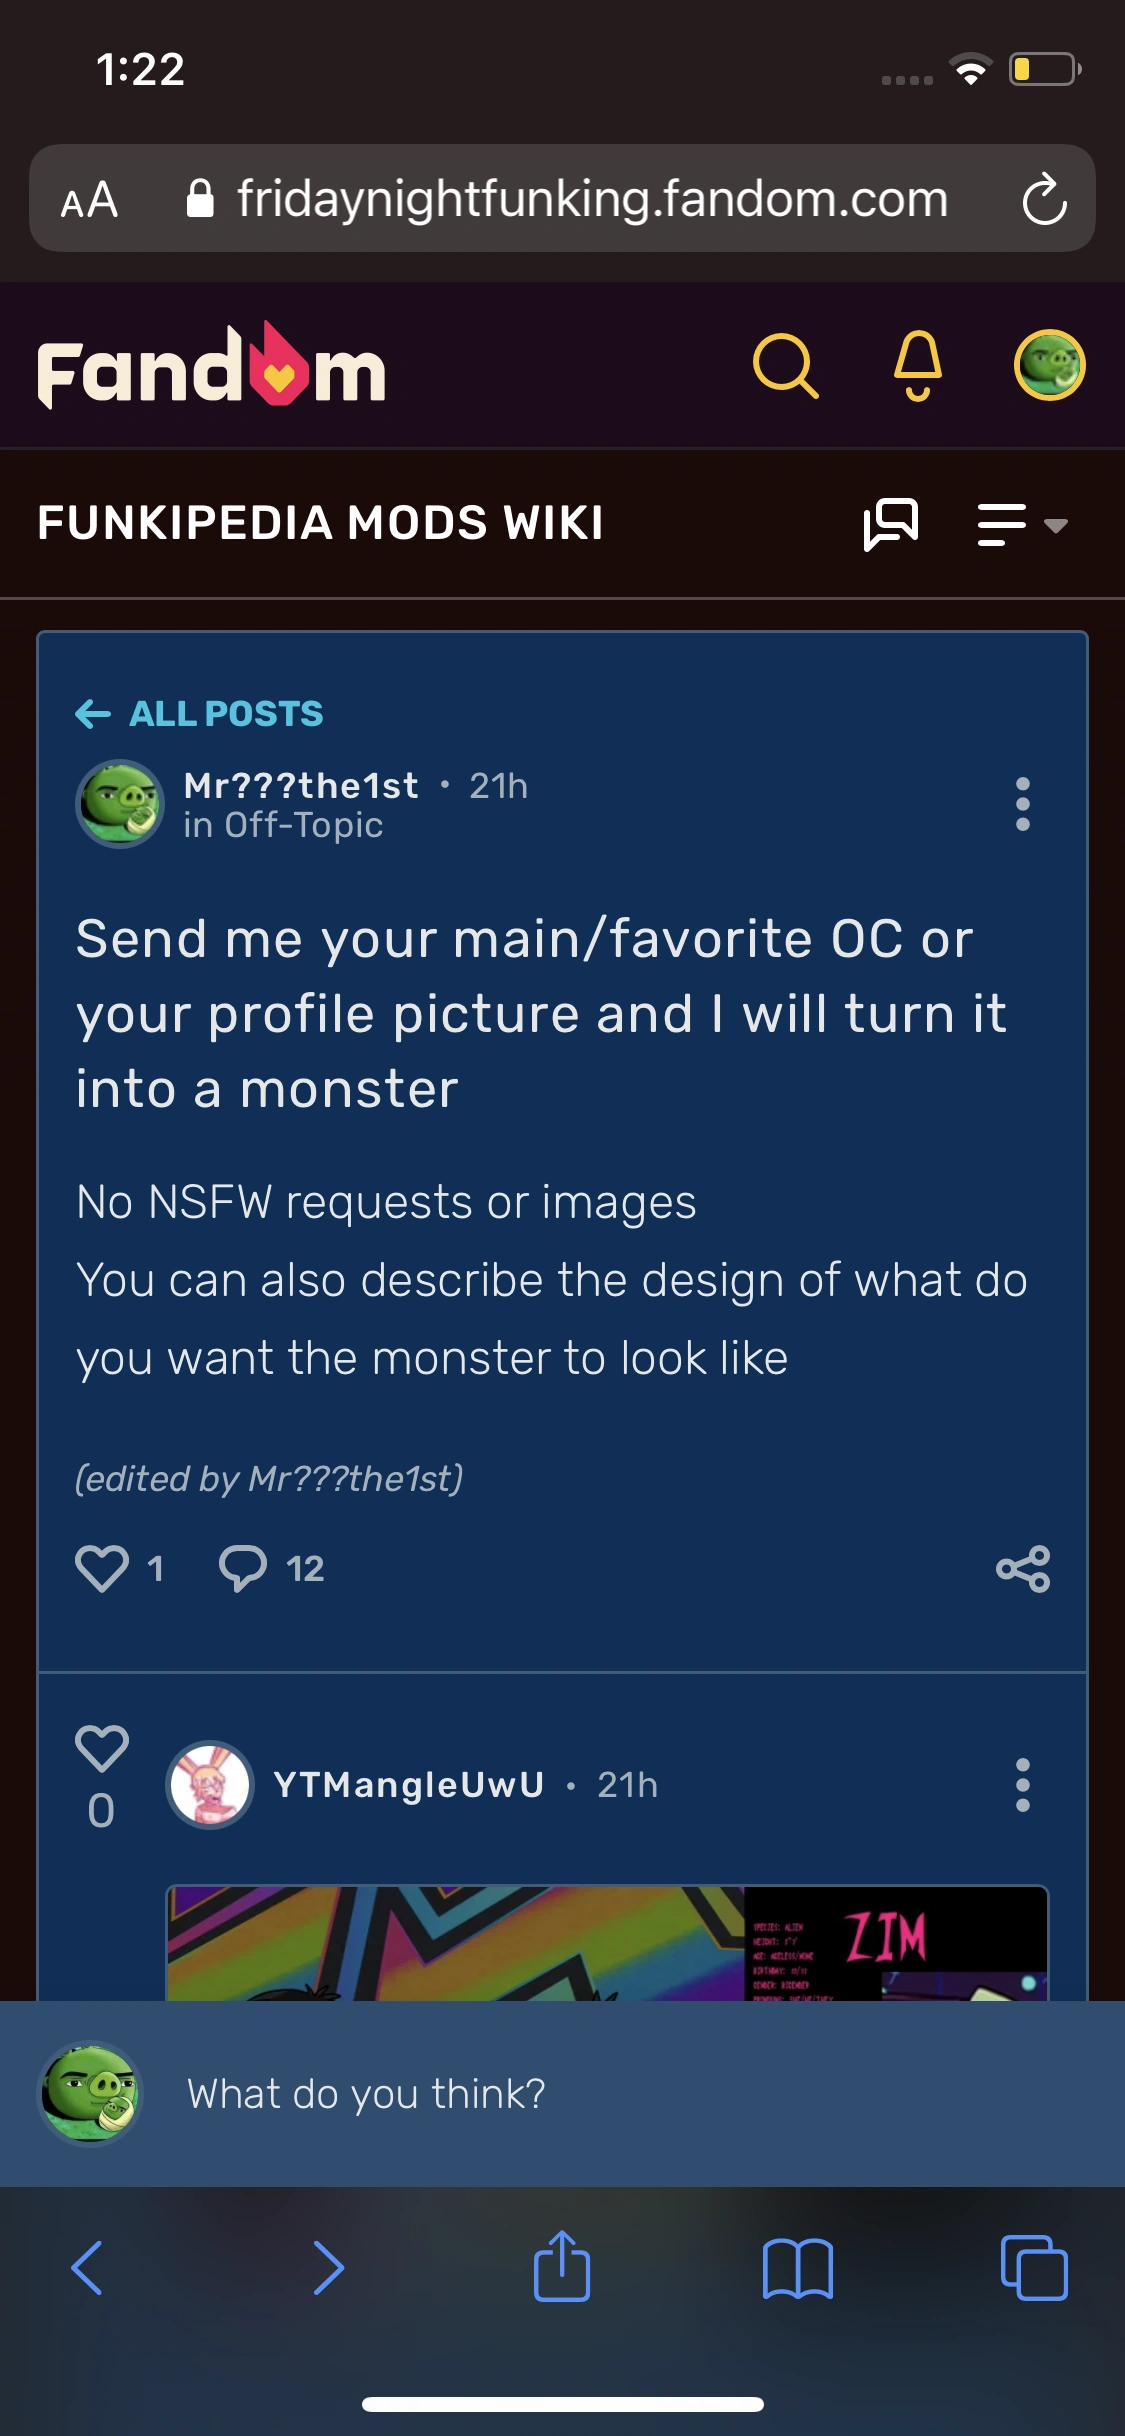Tap the Safari share icon
This screenshot has width=1125, height=2436.
click(x=562, y=2268)
